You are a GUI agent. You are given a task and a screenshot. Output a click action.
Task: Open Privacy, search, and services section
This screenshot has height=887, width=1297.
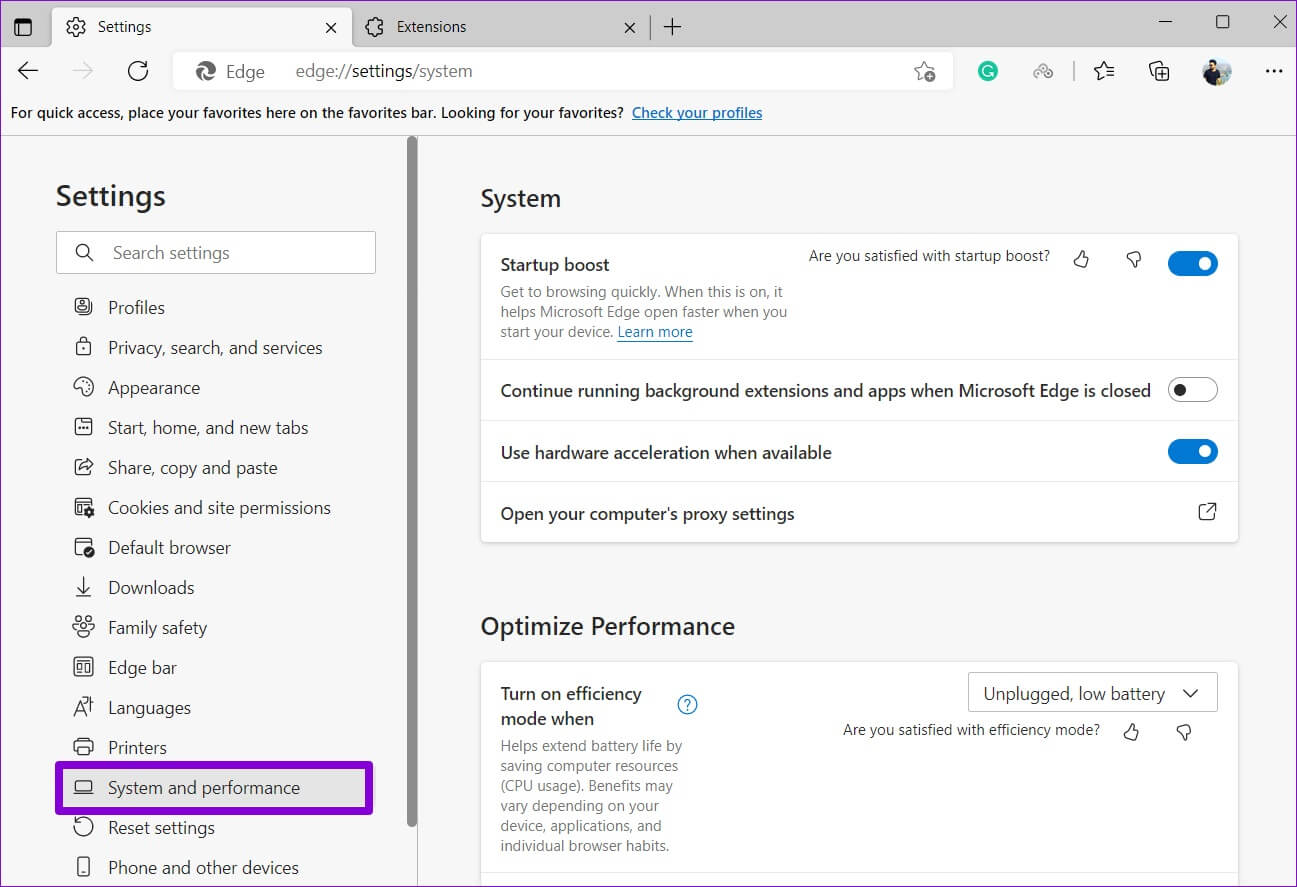(216, 347)
